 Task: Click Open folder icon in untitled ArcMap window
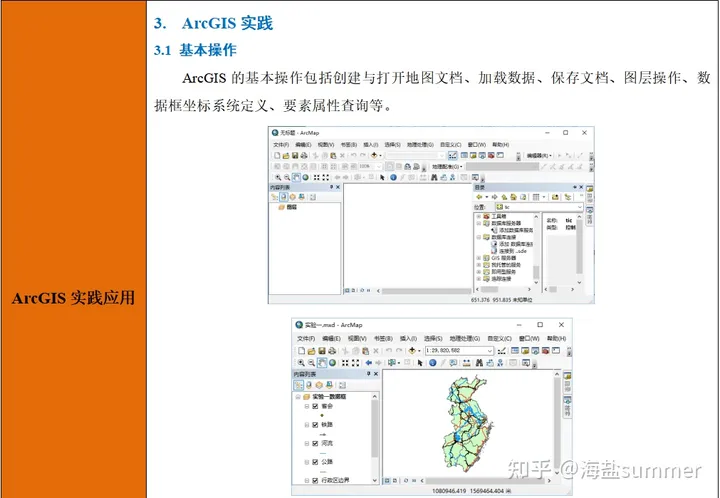coord(286,156)
